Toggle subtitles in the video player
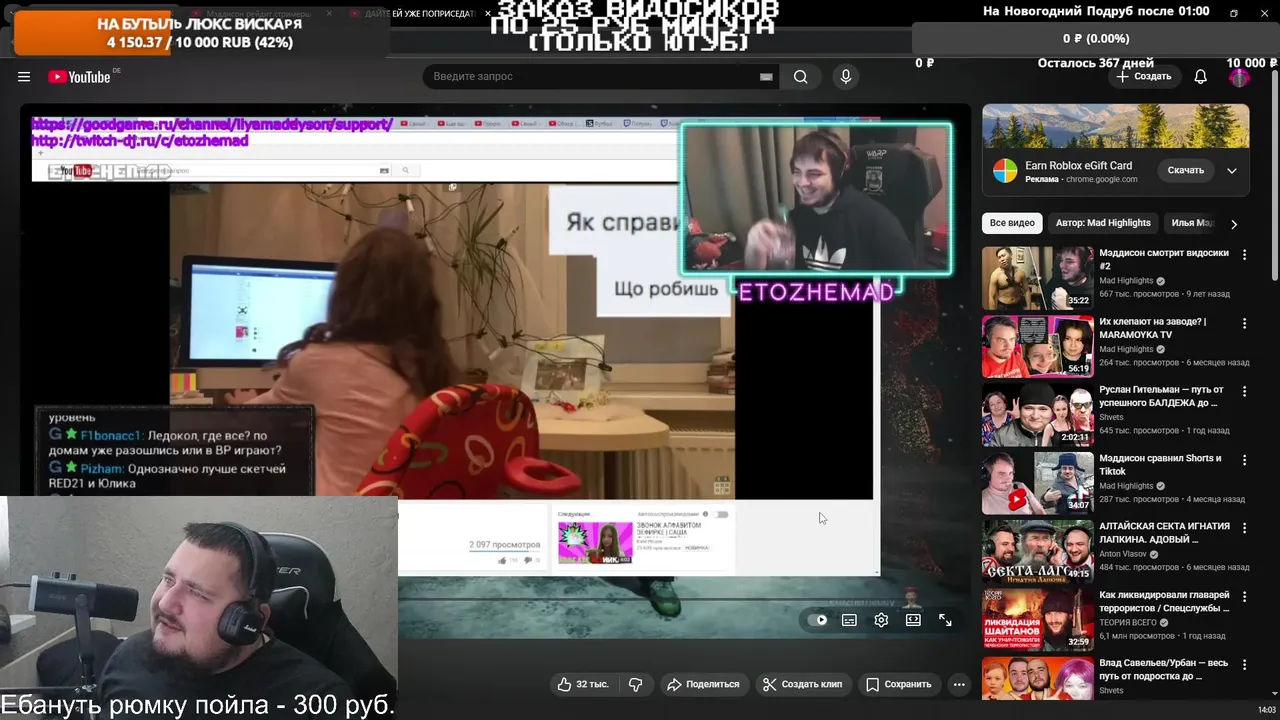 [x=849, y=620]
